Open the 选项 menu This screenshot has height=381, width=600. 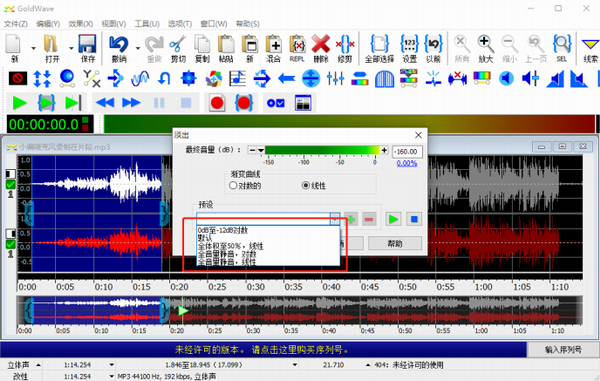coord(179,24)
